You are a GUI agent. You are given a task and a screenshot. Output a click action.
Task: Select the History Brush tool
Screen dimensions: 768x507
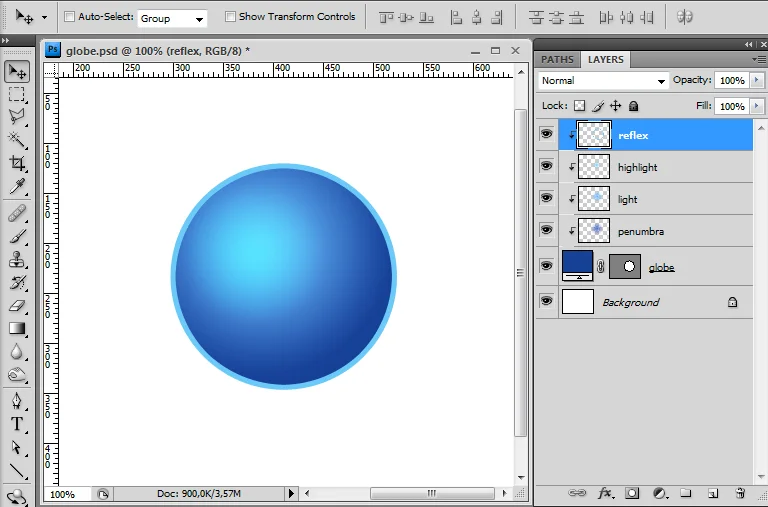click(x=17, y=283)
